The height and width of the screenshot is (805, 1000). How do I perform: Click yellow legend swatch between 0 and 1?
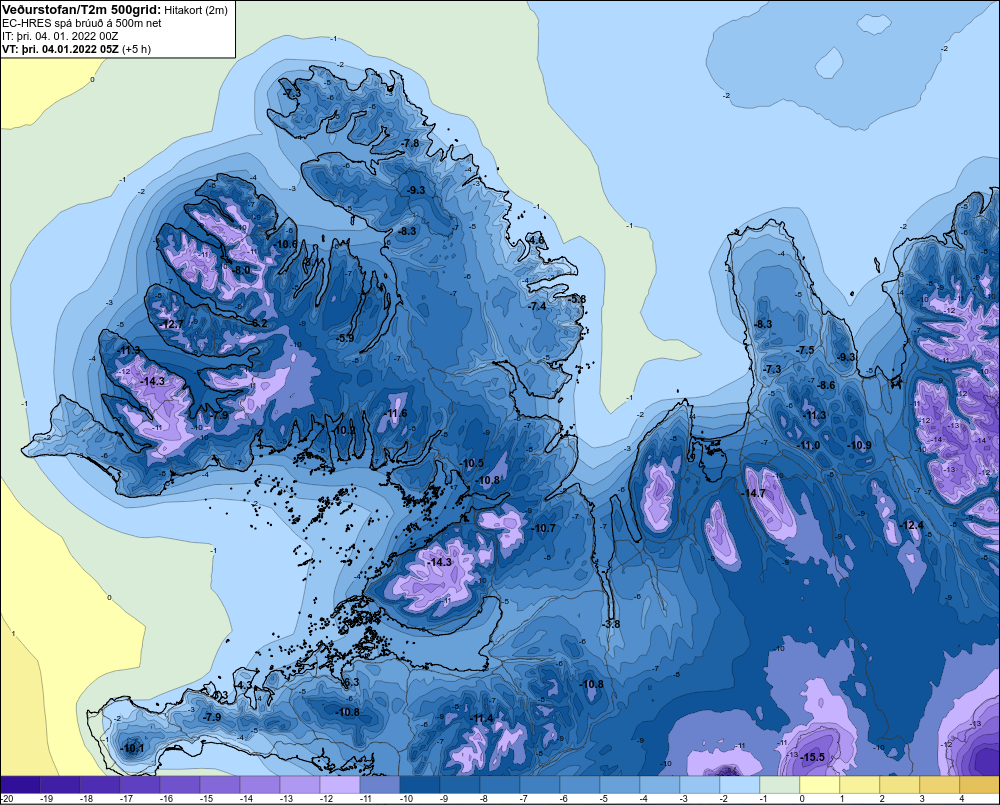[x=820, y=785]
